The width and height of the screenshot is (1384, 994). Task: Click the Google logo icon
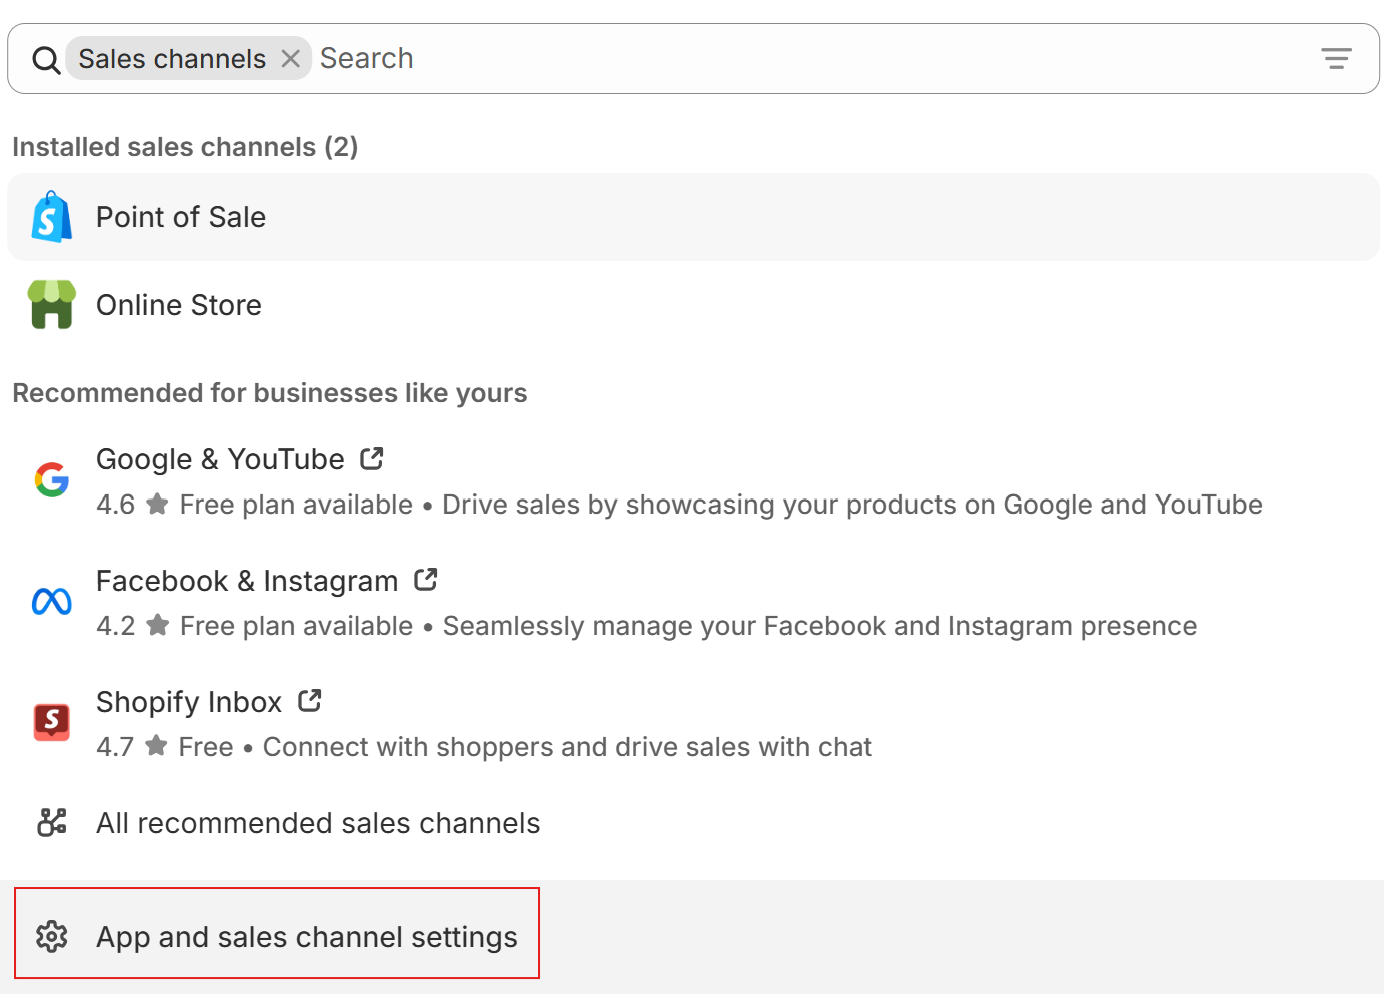(x=52, y=480)
